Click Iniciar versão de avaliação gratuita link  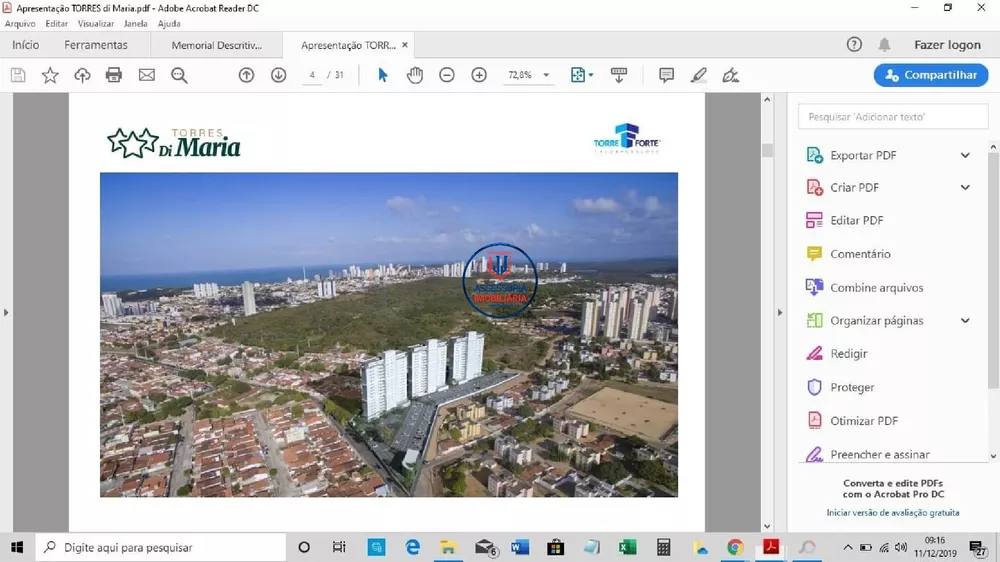point(893,513)
